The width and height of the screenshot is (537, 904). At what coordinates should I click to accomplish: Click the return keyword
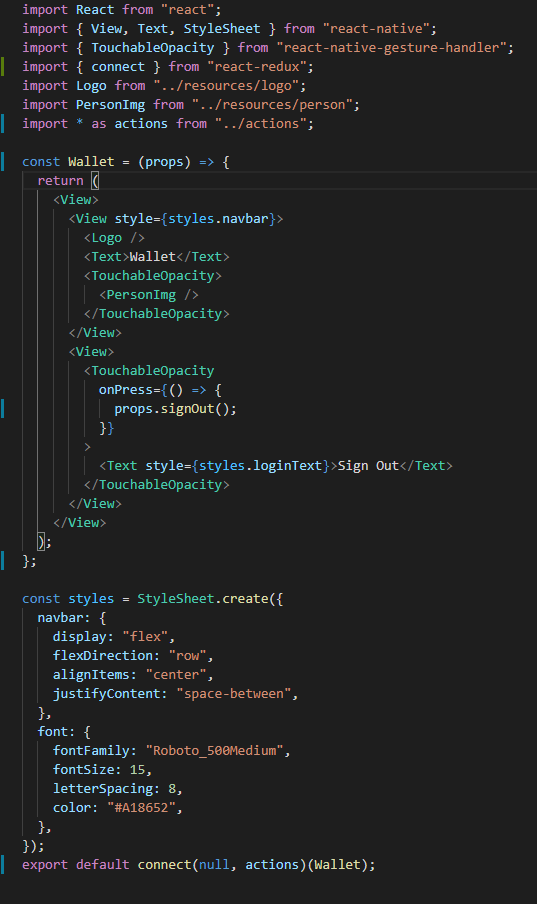point(61,181)
